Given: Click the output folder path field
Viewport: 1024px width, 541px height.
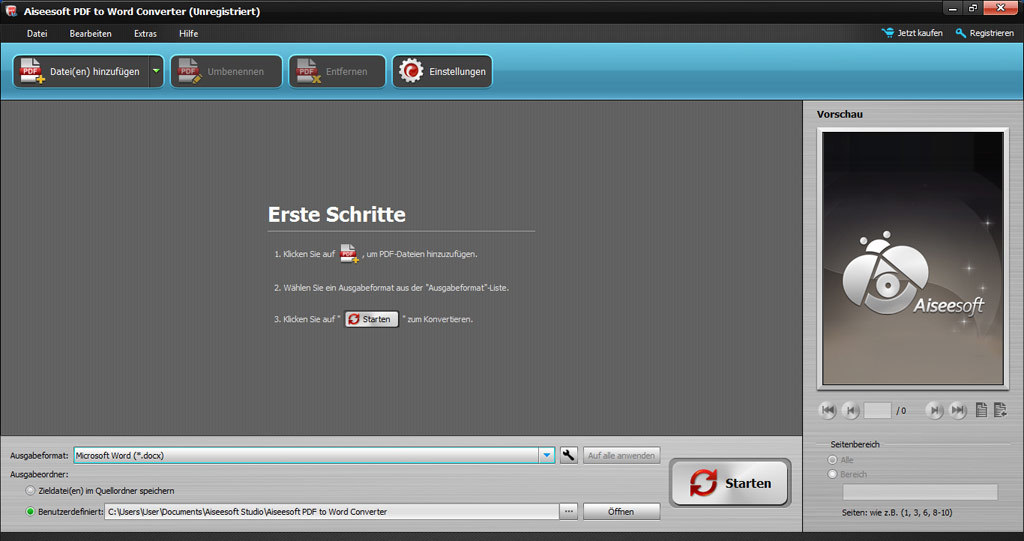Looking at the screenshot, I should tap(332, 512).
